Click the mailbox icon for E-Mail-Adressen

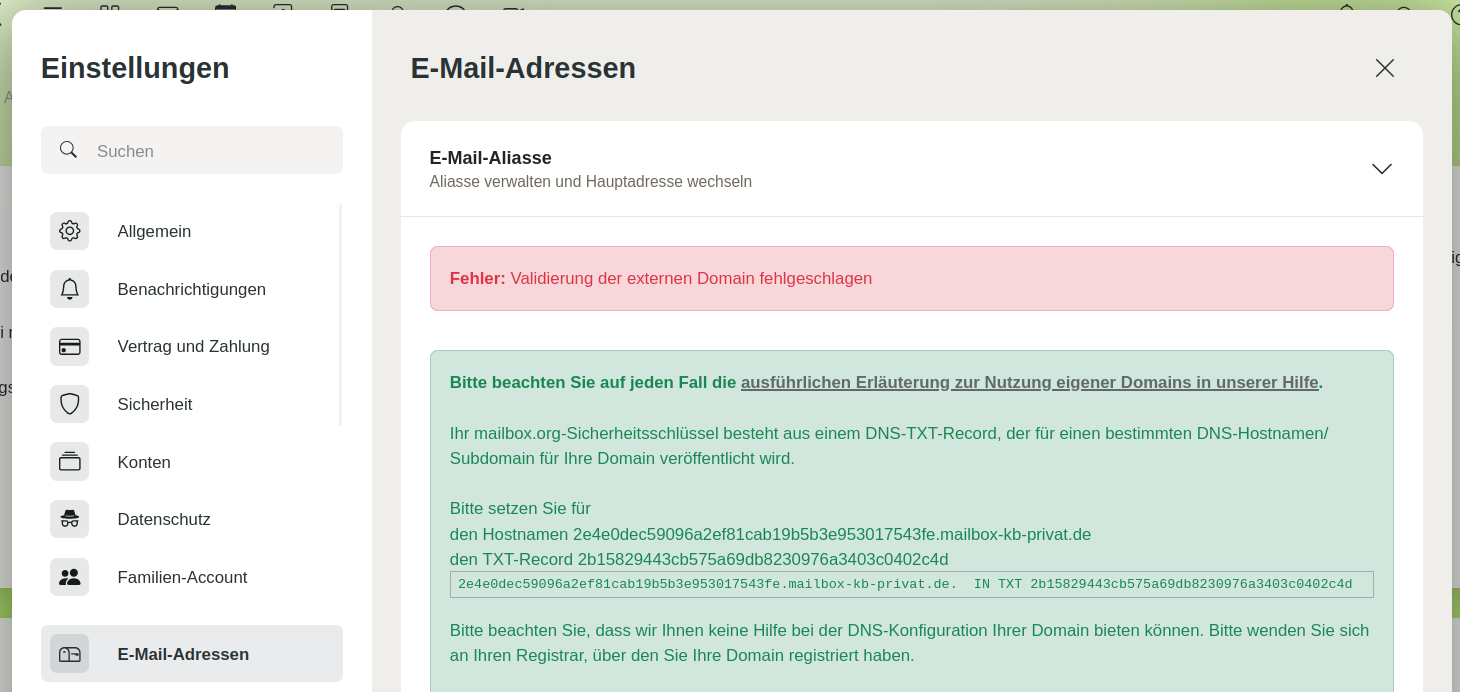(69, 654)
